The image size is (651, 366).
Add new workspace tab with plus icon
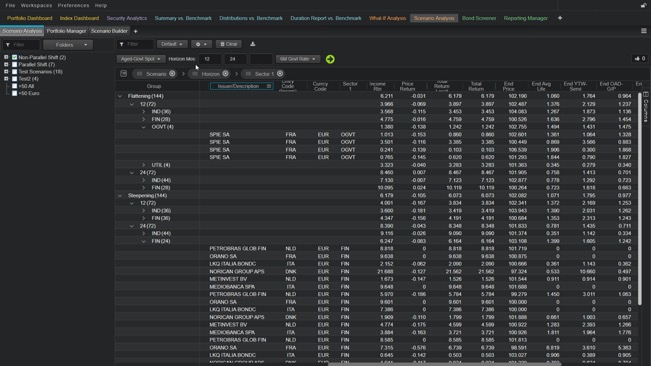560,18
